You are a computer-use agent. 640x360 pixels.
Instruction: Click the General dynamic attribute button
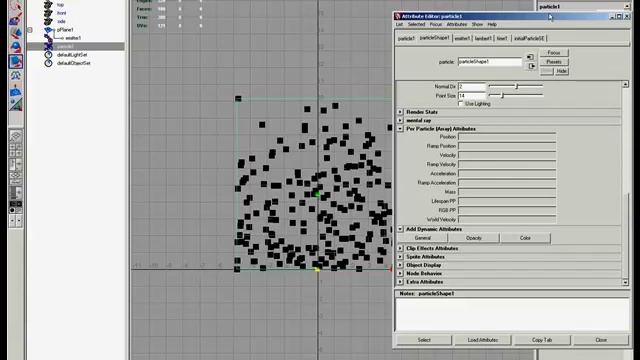tap(422, 238)
